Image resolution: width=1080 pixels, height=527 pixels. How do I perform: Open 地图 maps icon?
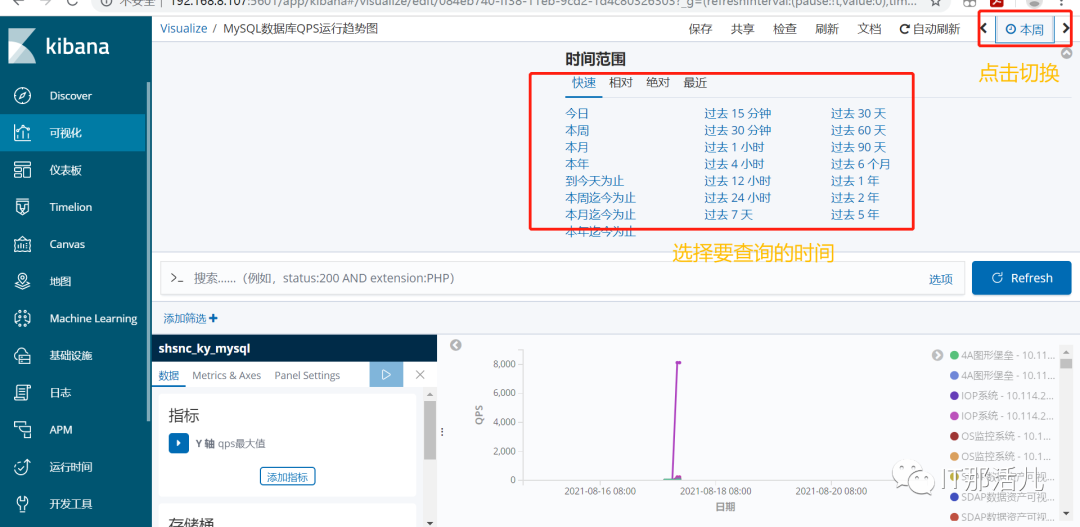coord(23,281)
